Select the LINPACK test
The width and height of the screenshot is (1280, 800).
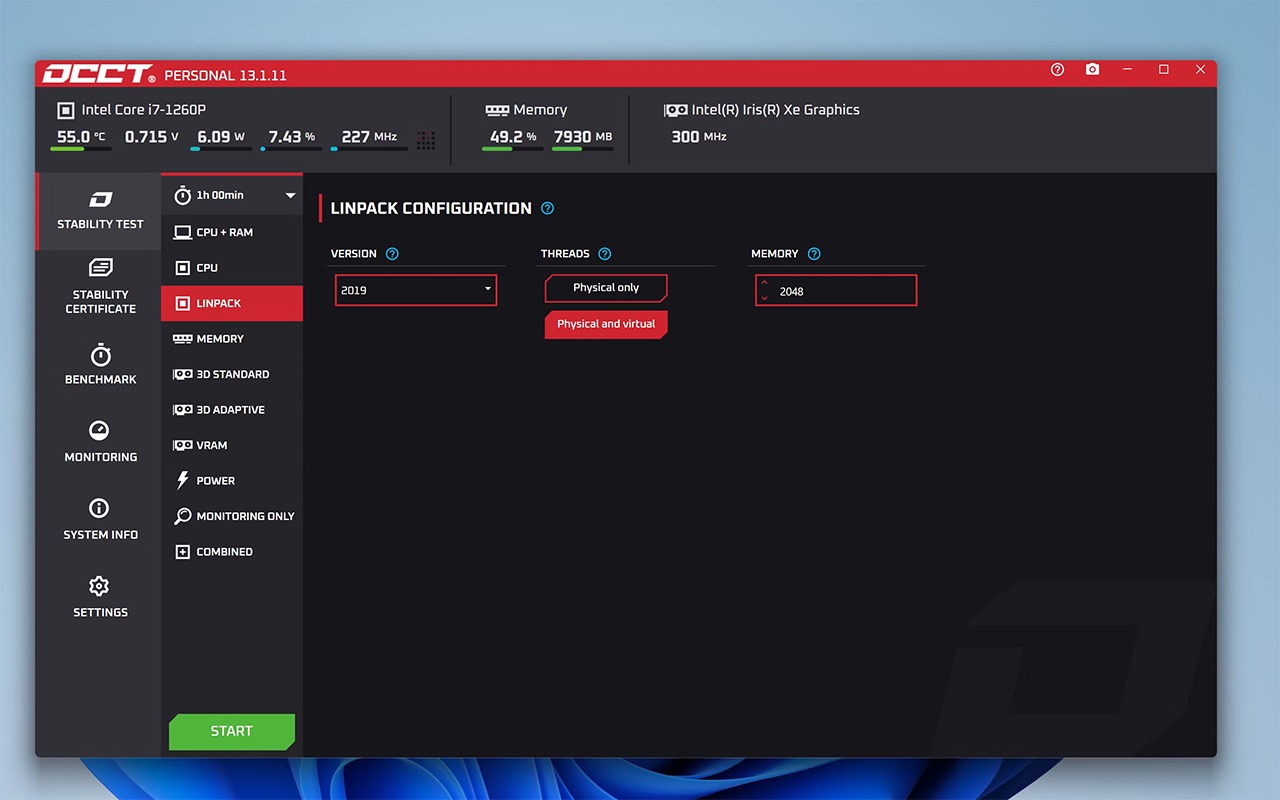(x=232, y=303)
